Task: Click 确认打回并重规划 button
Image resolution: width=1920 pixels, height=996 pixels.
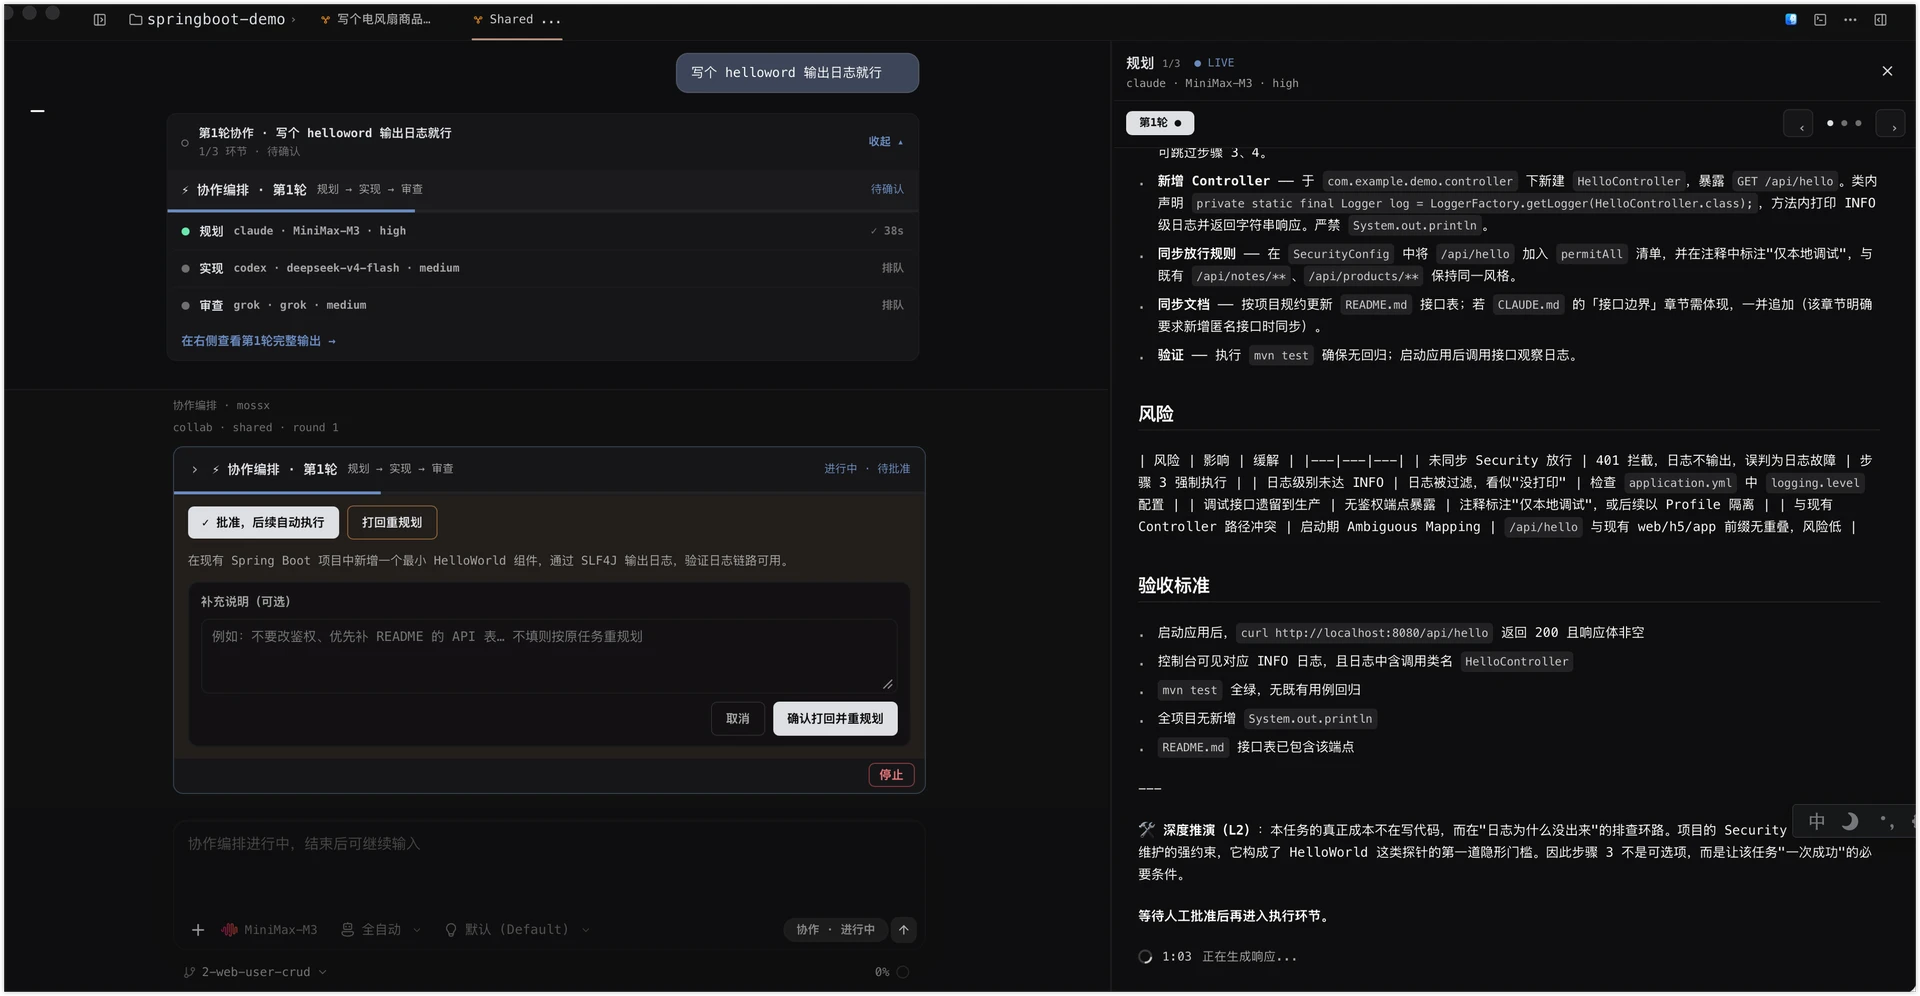Action: coord(835,719)
